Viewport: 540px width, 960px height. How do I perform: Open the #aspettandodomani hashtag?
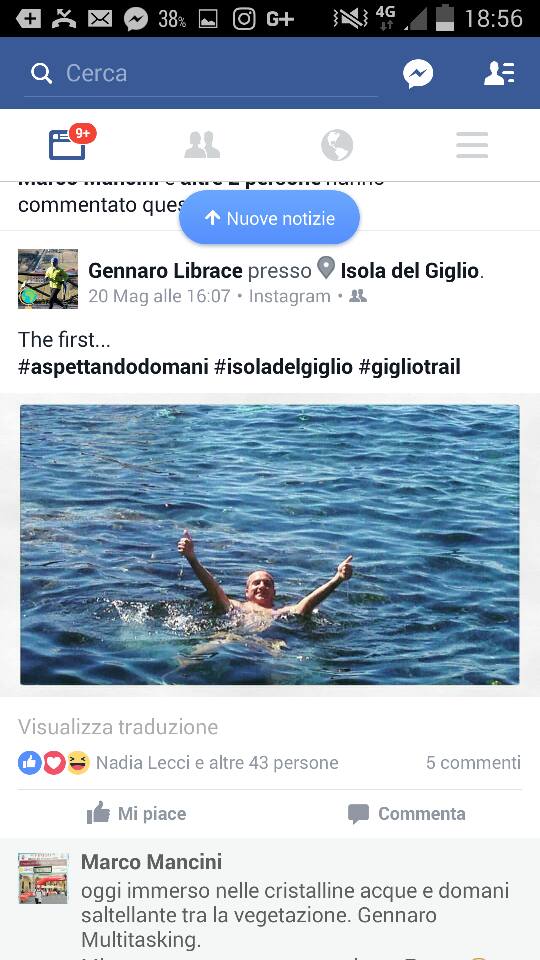[x=113, y=367]
